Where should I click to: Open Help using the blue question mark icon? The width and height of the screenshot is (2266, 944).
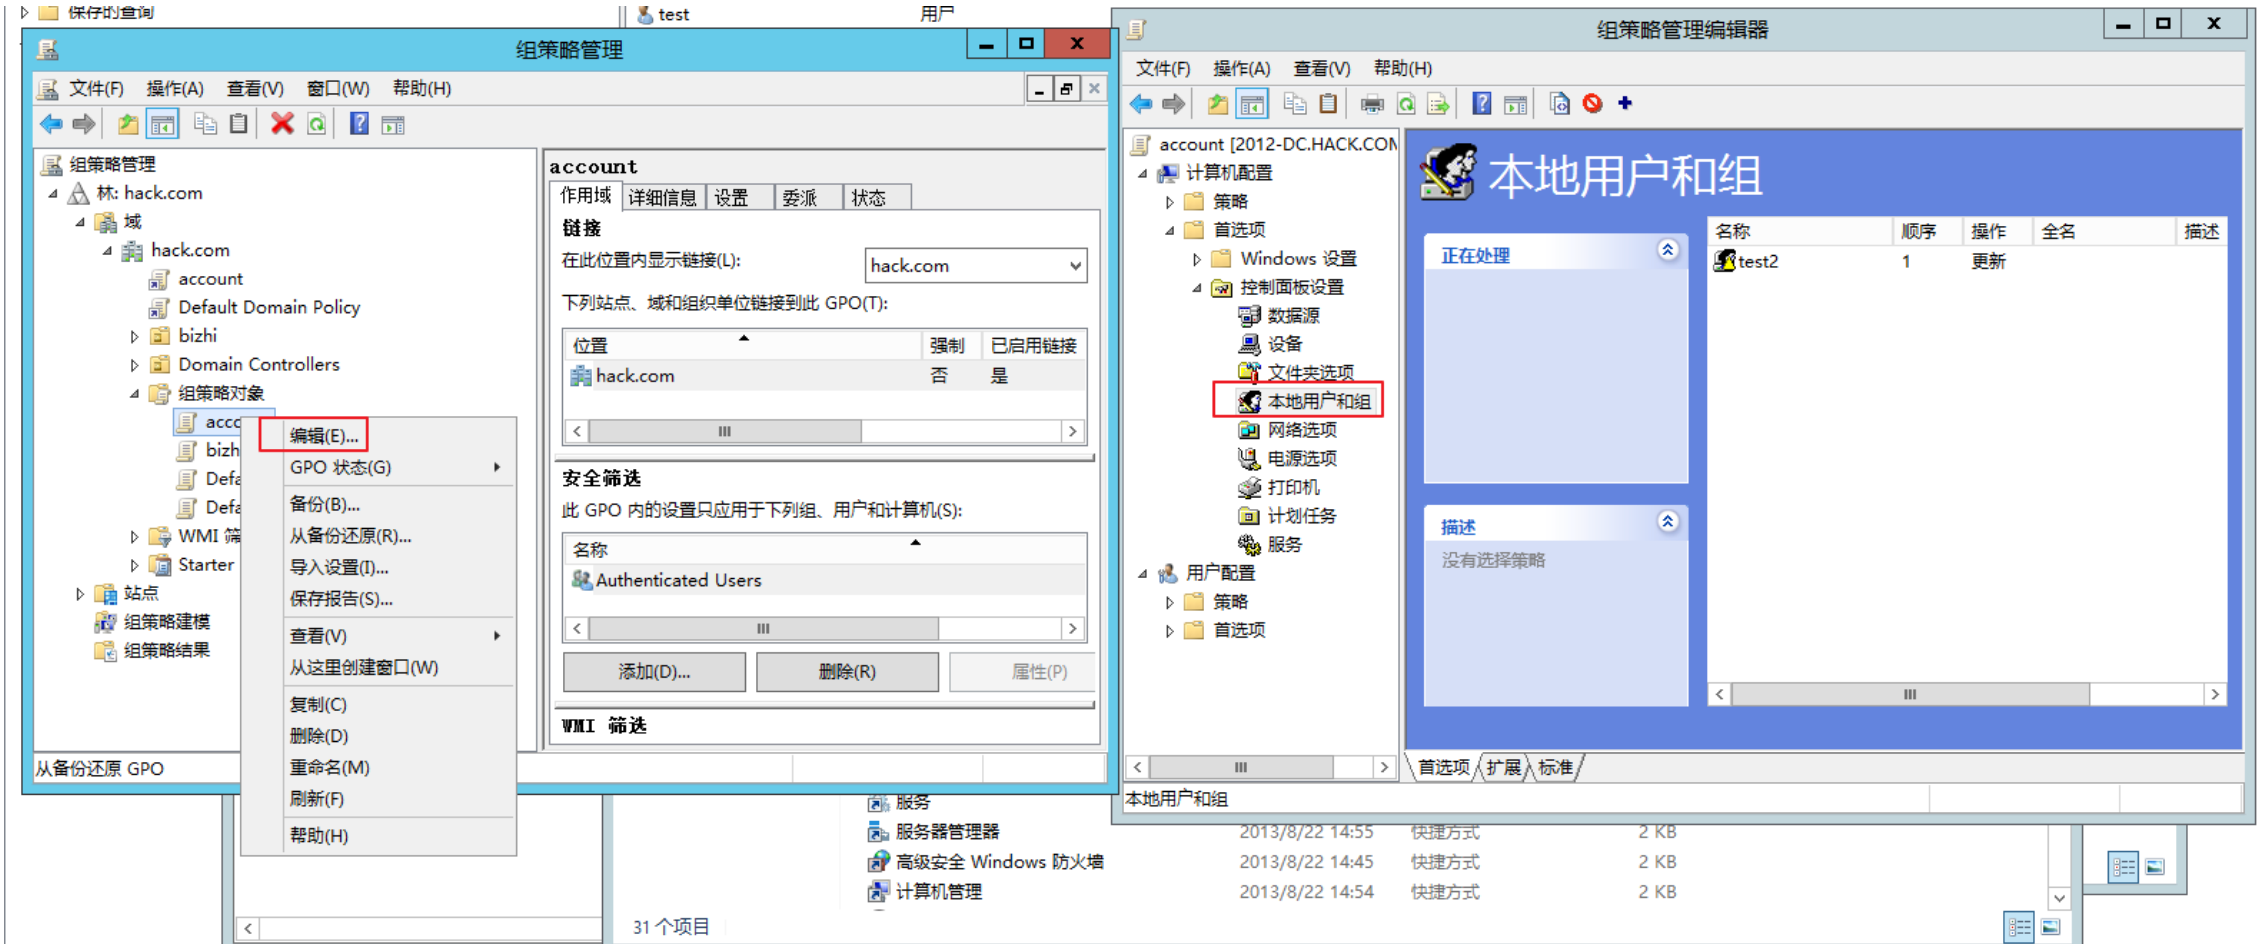(x=1479, y=103)
